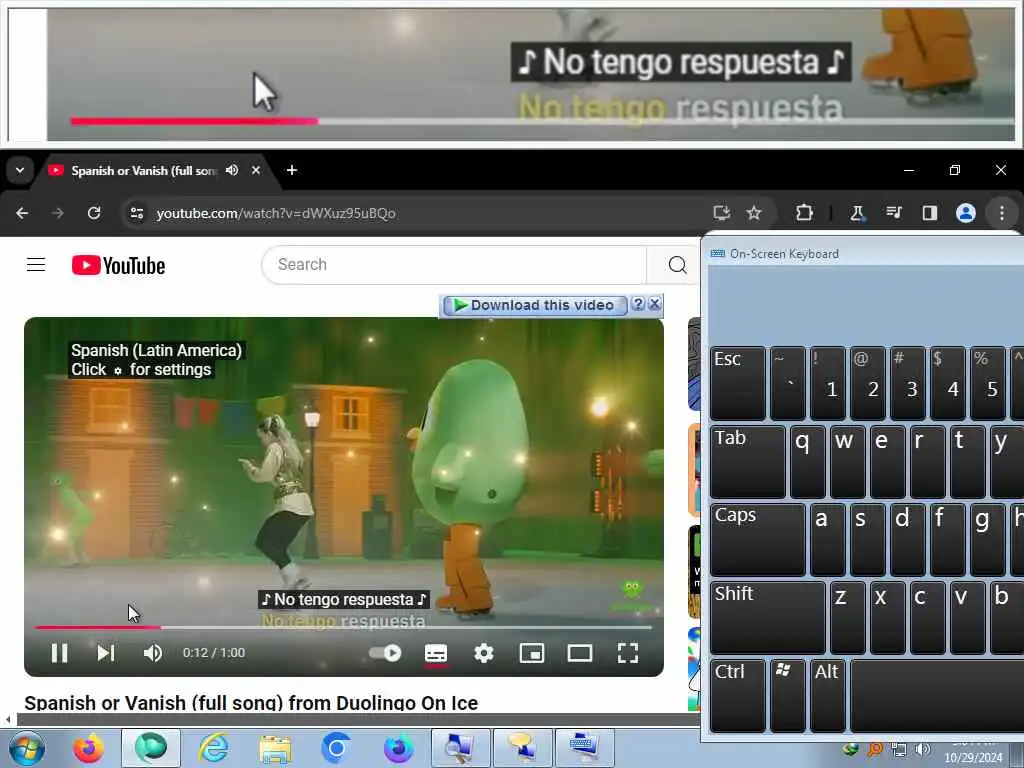Close the Spanish or Vanish tab
The height and width of the screenshot is (768, 1024).
coord(256,170)
